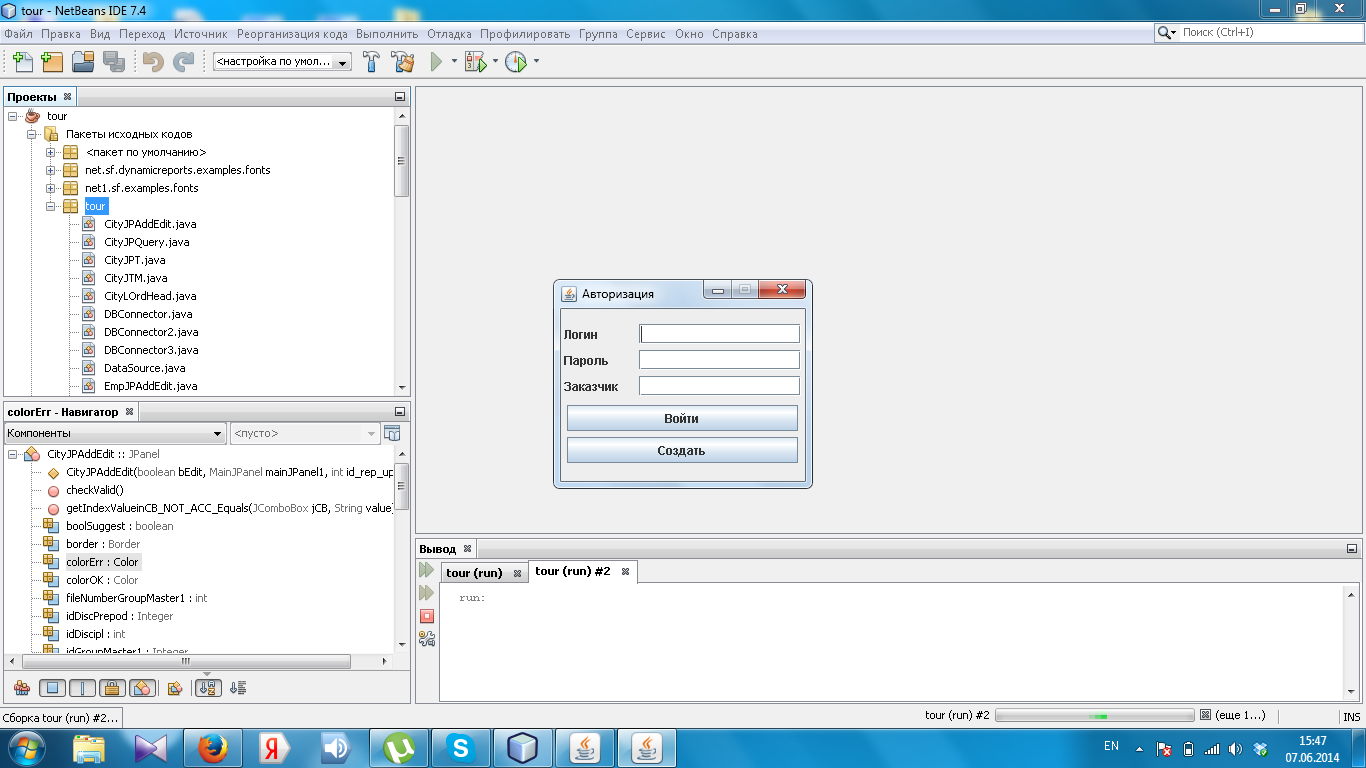Switch to the tour (run) output tab
The image size is (1366, 768).
coord(475,573)
